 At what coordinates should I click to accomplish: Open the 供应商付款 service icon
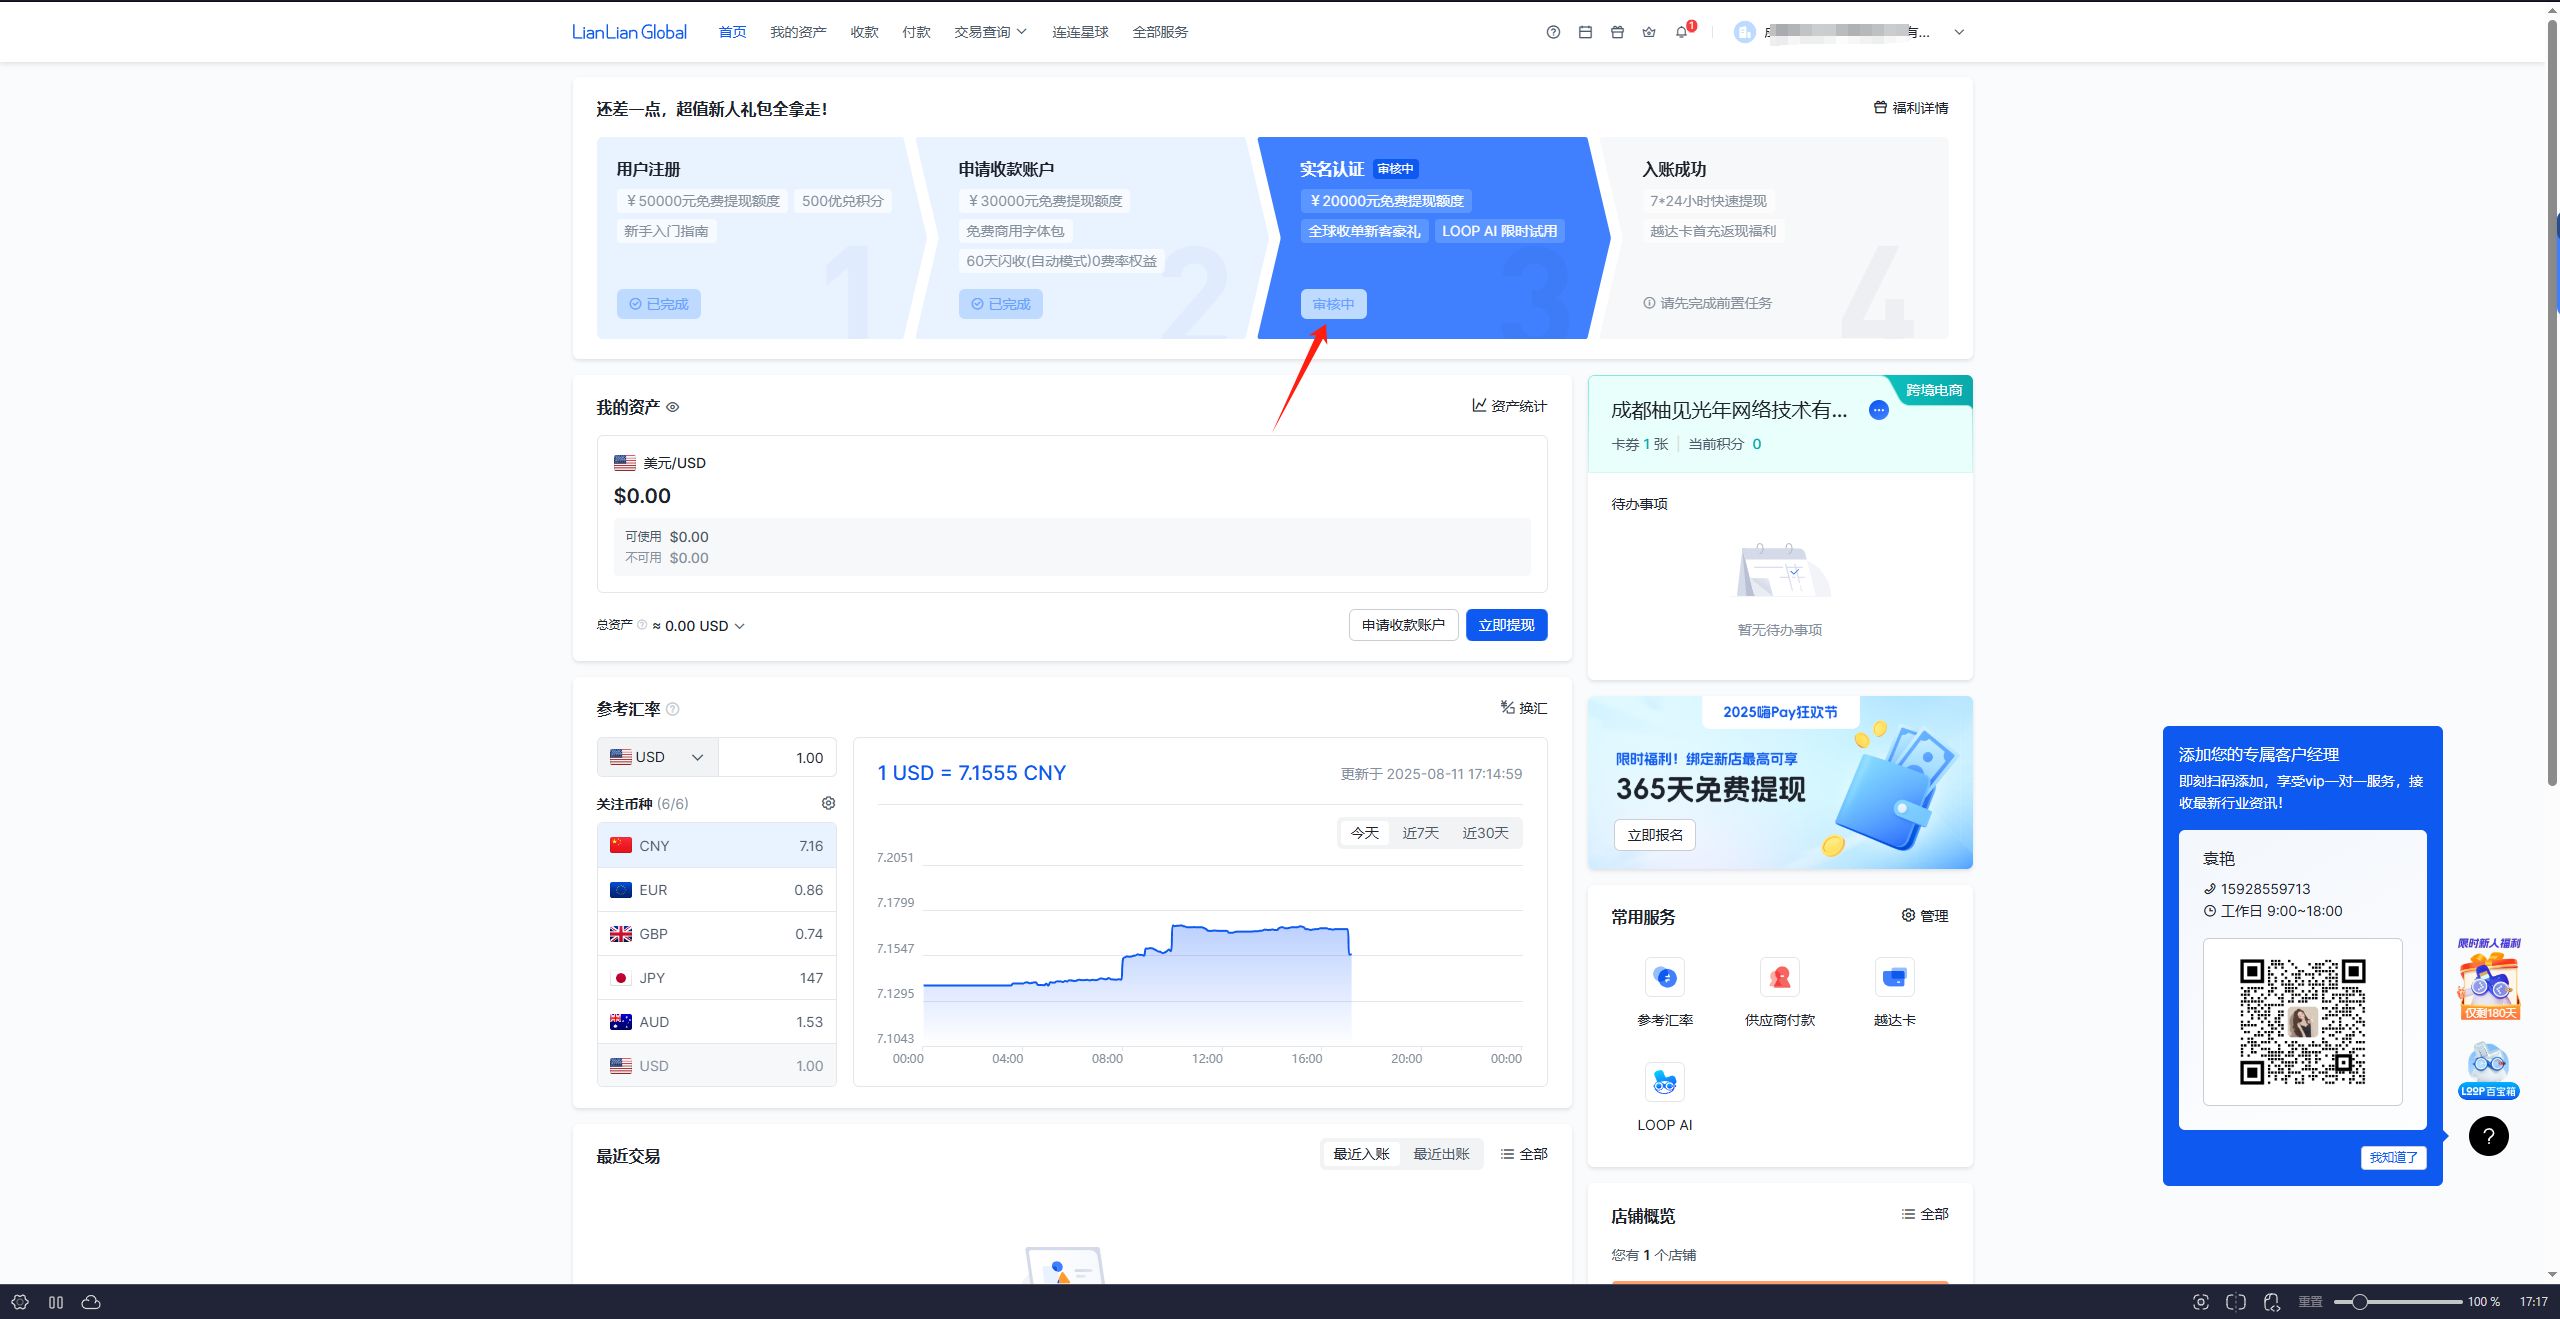1780,977
